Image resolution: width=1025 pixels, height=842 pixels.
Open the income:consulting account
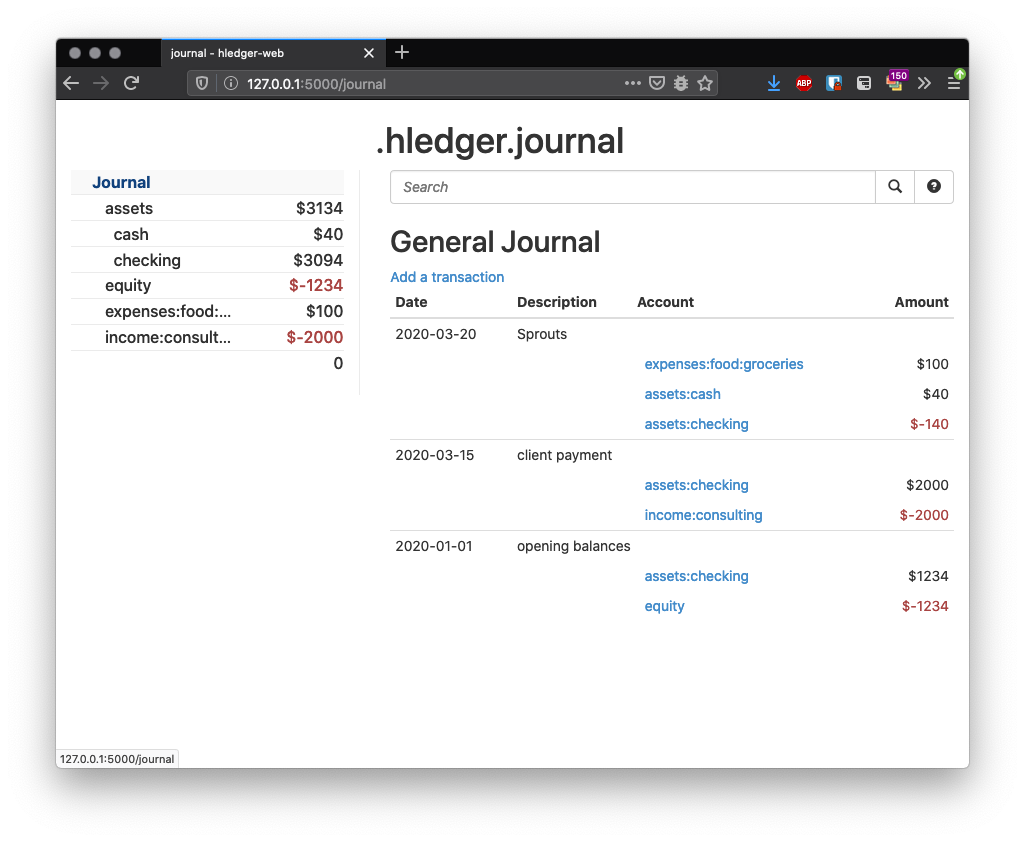pos(703,515)
